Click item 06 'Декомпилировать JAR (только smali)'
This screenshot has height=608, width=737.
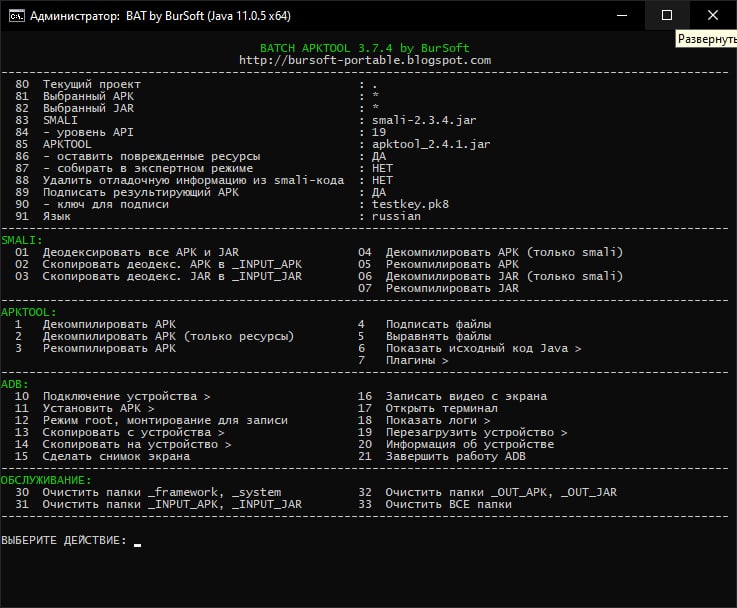point(490,276)
